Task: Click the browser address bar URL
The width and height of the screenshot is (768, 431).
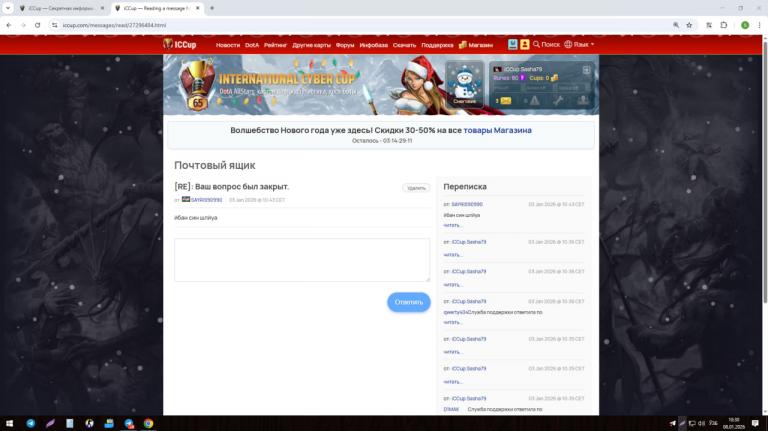Action: (x=114, y=25)
